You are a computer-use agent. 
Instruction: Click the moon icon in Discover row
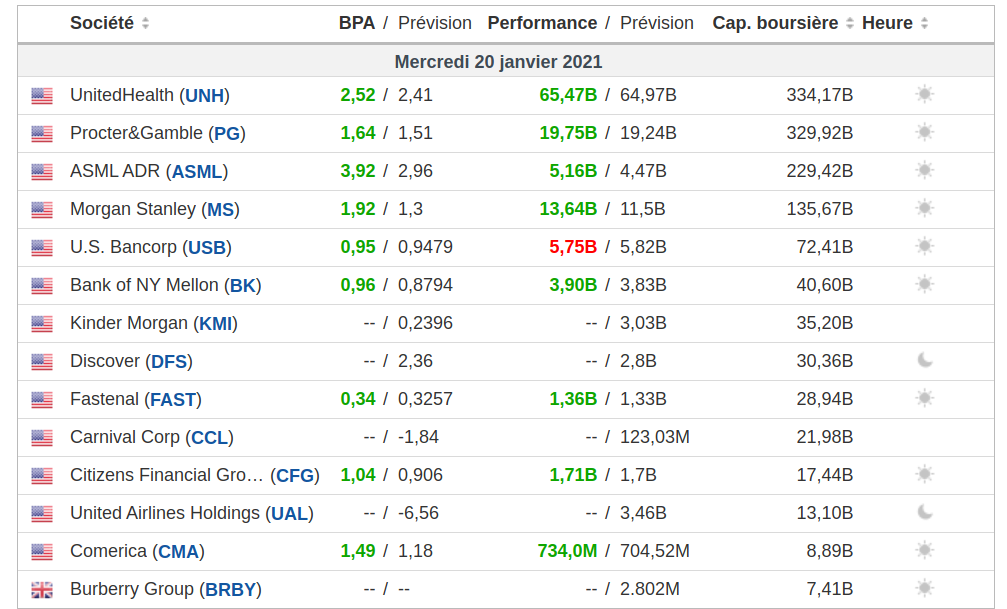(x=925, y=360)
